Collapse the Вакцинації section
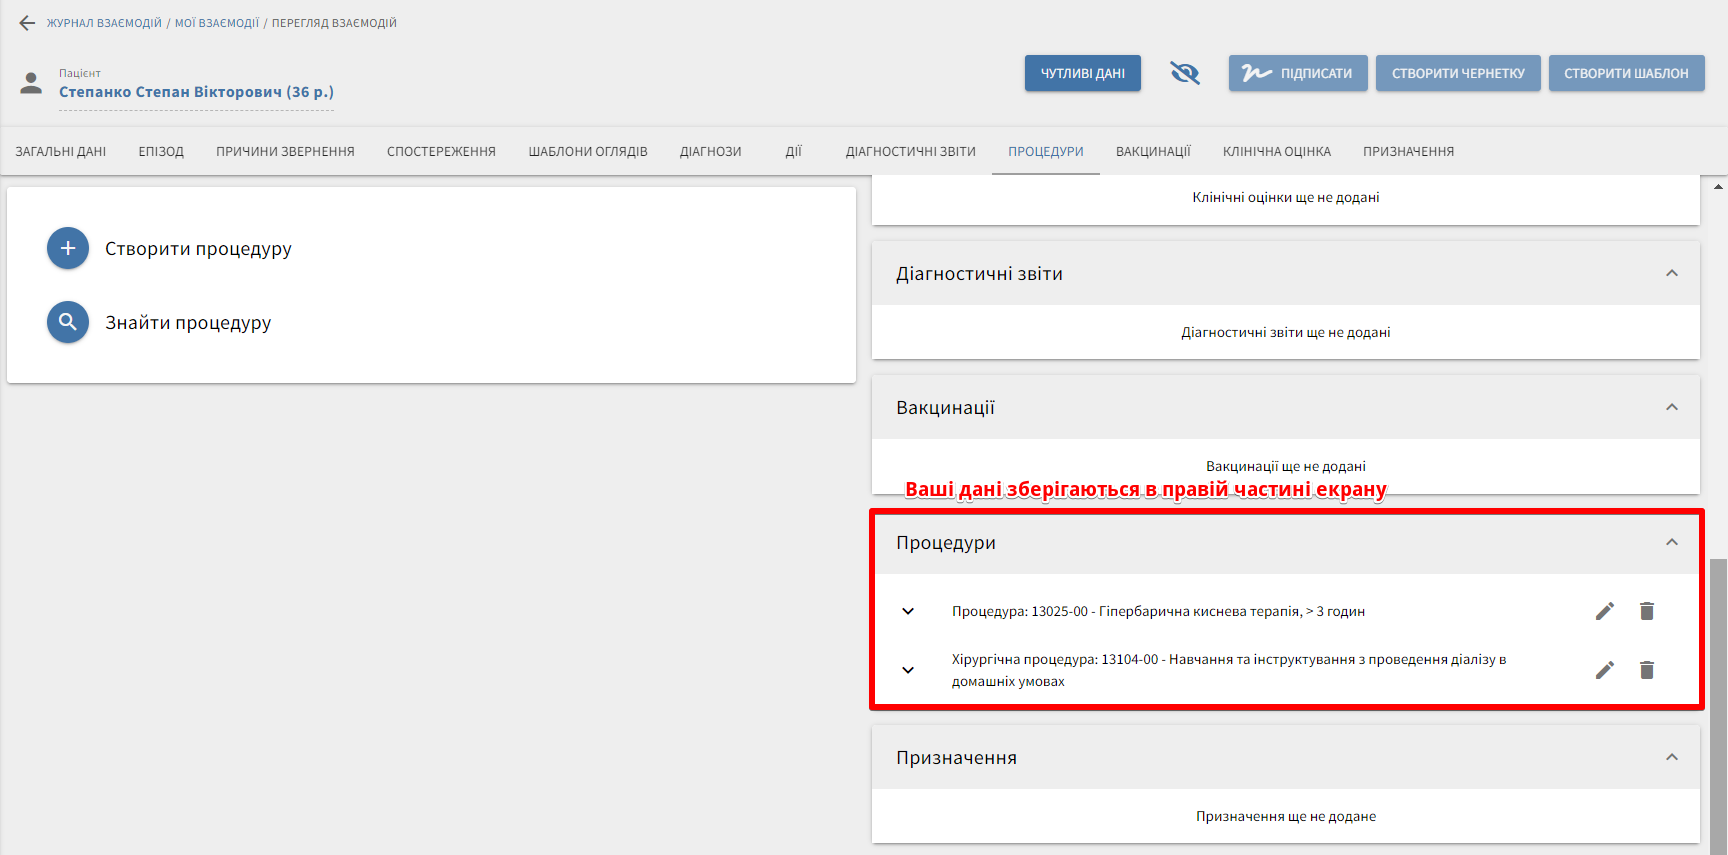 pos(1671,408)
